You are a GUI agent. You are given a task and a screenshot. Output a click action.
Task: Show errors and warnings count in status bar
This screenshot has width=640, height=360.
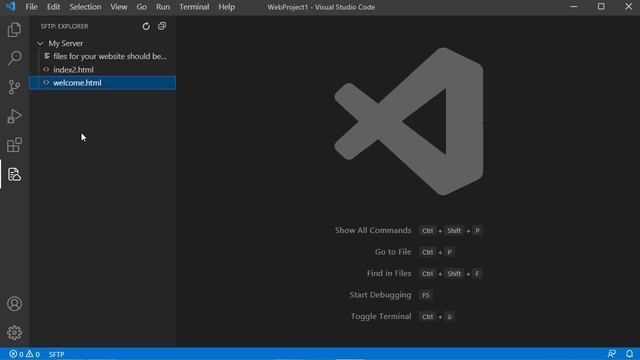[24, 354]
